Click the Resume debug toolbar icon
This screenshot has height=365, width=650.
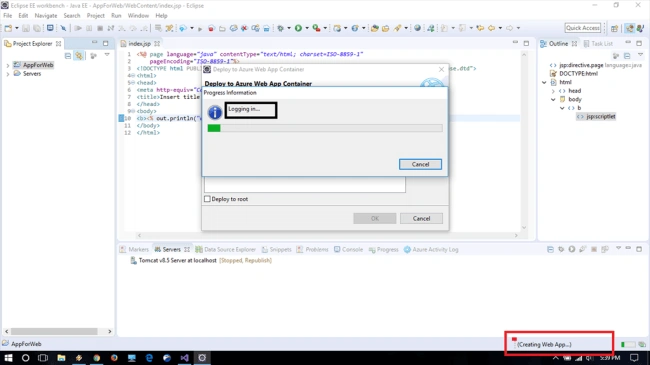coord(78,28)
